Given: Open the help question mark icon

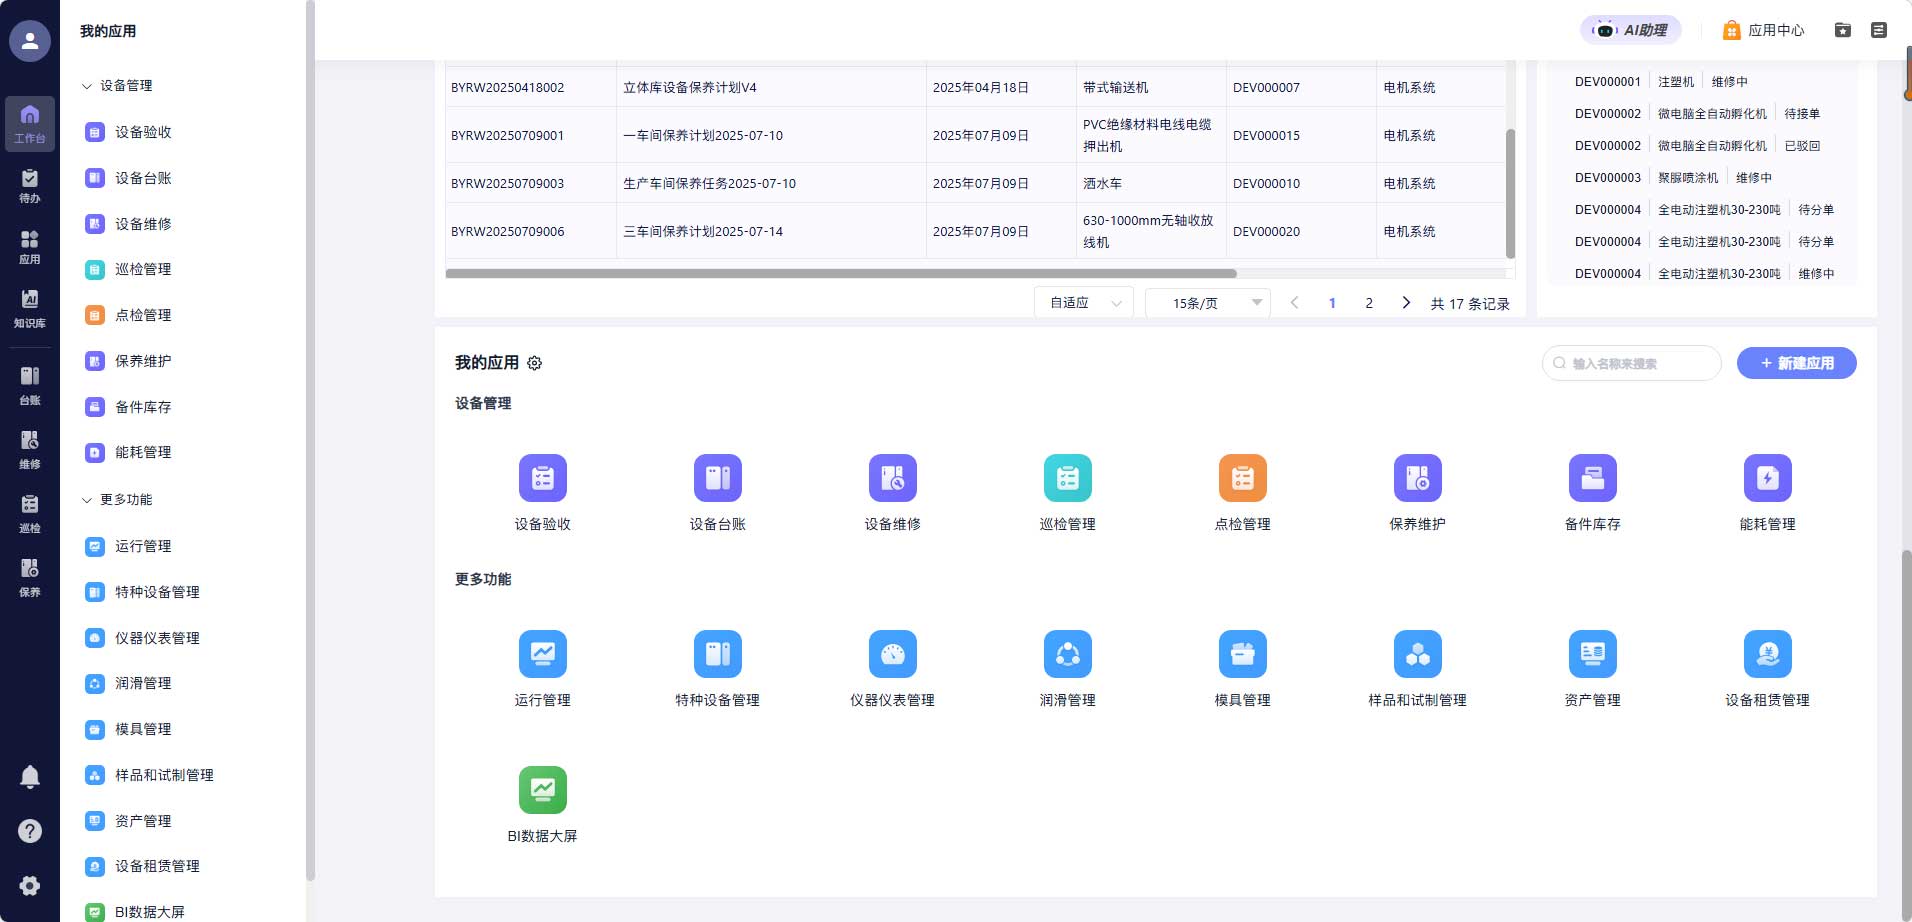Looking at the screenshot, I should [30, 831].
